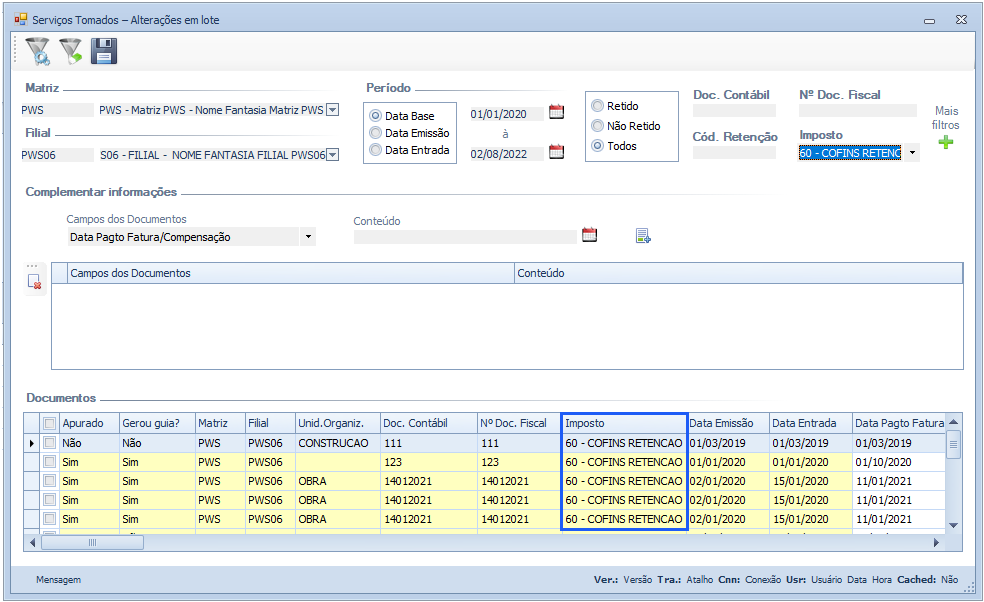
Task: Open the Conteúdo calendar icon
Action: pos(589,235)
